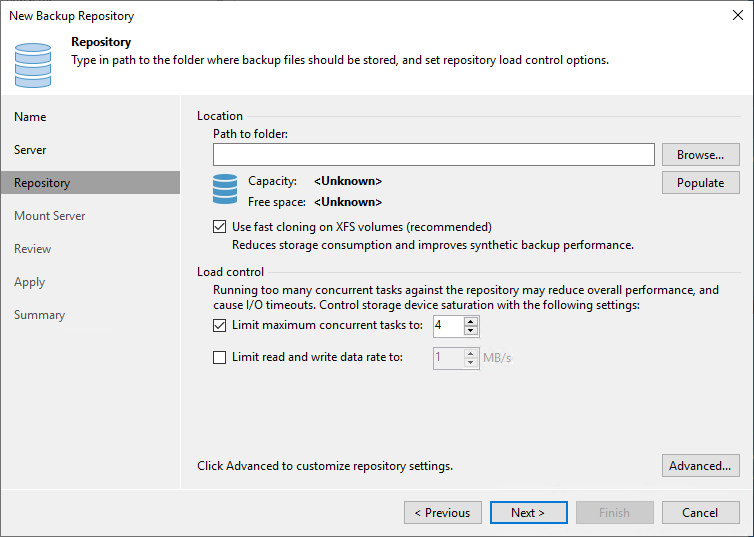754x537 pixels.
Task: Increase concurrent tasks with up arrow
Action: 471,320
